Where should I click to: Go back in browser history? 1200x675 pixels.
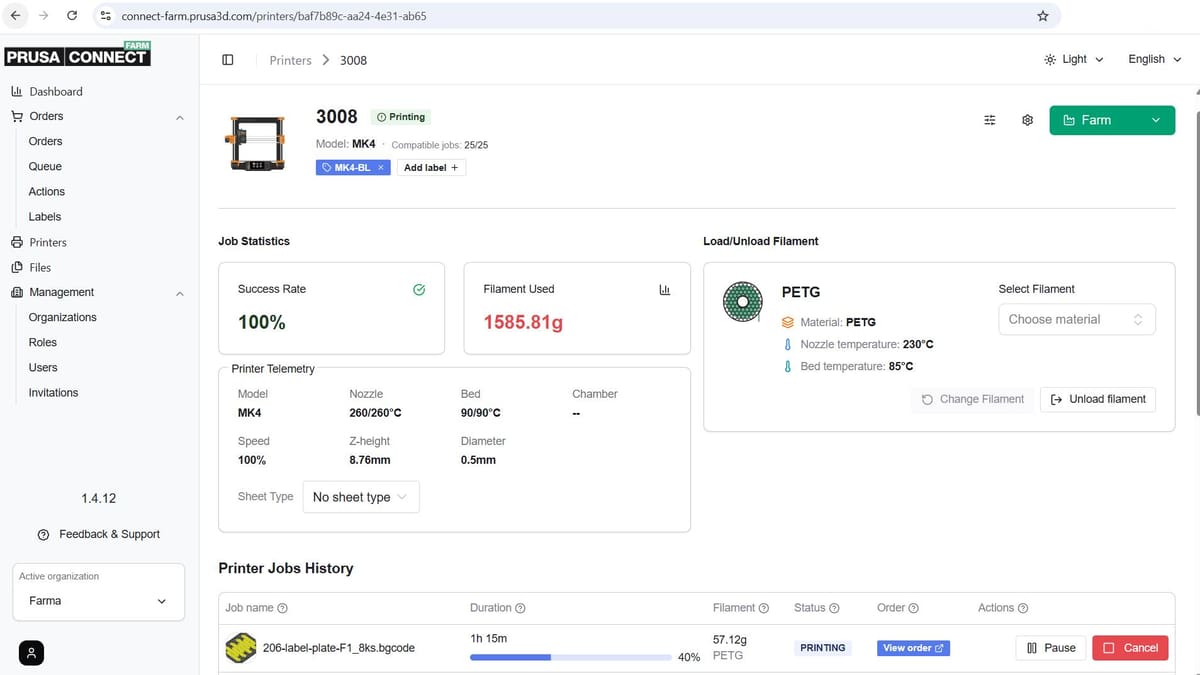[x=15, y=16]
